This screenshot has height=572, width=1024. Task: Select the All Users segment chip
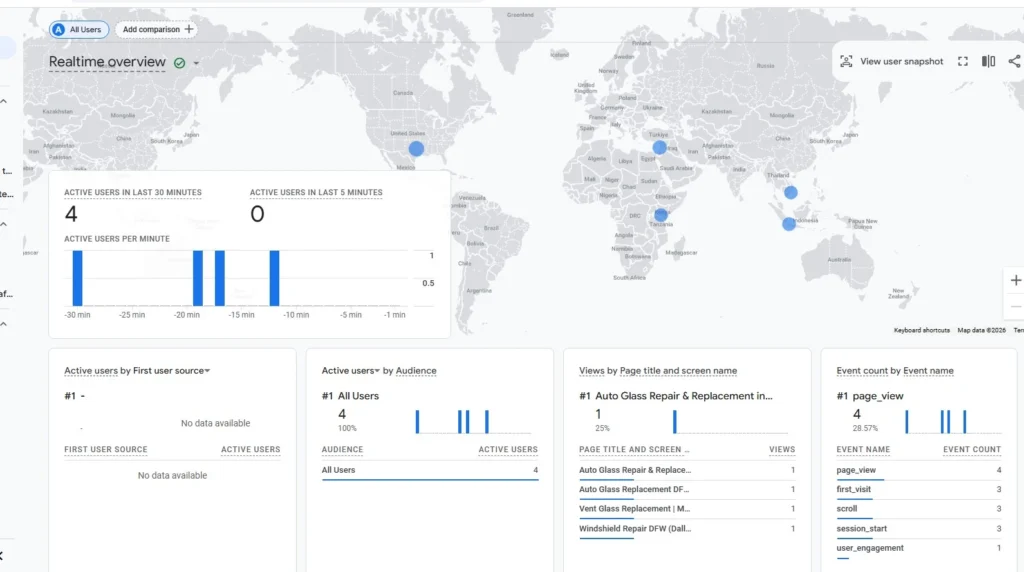point(79,30)
